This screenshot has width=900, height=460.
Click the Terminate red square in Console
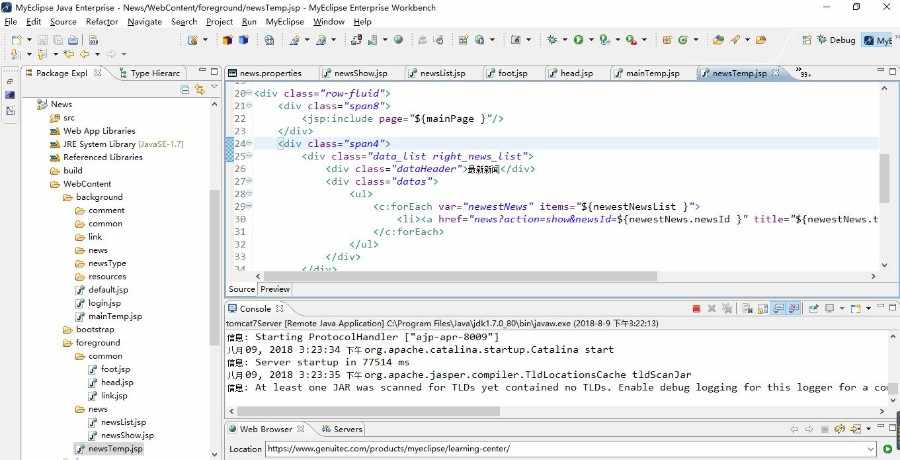[696, 308]
